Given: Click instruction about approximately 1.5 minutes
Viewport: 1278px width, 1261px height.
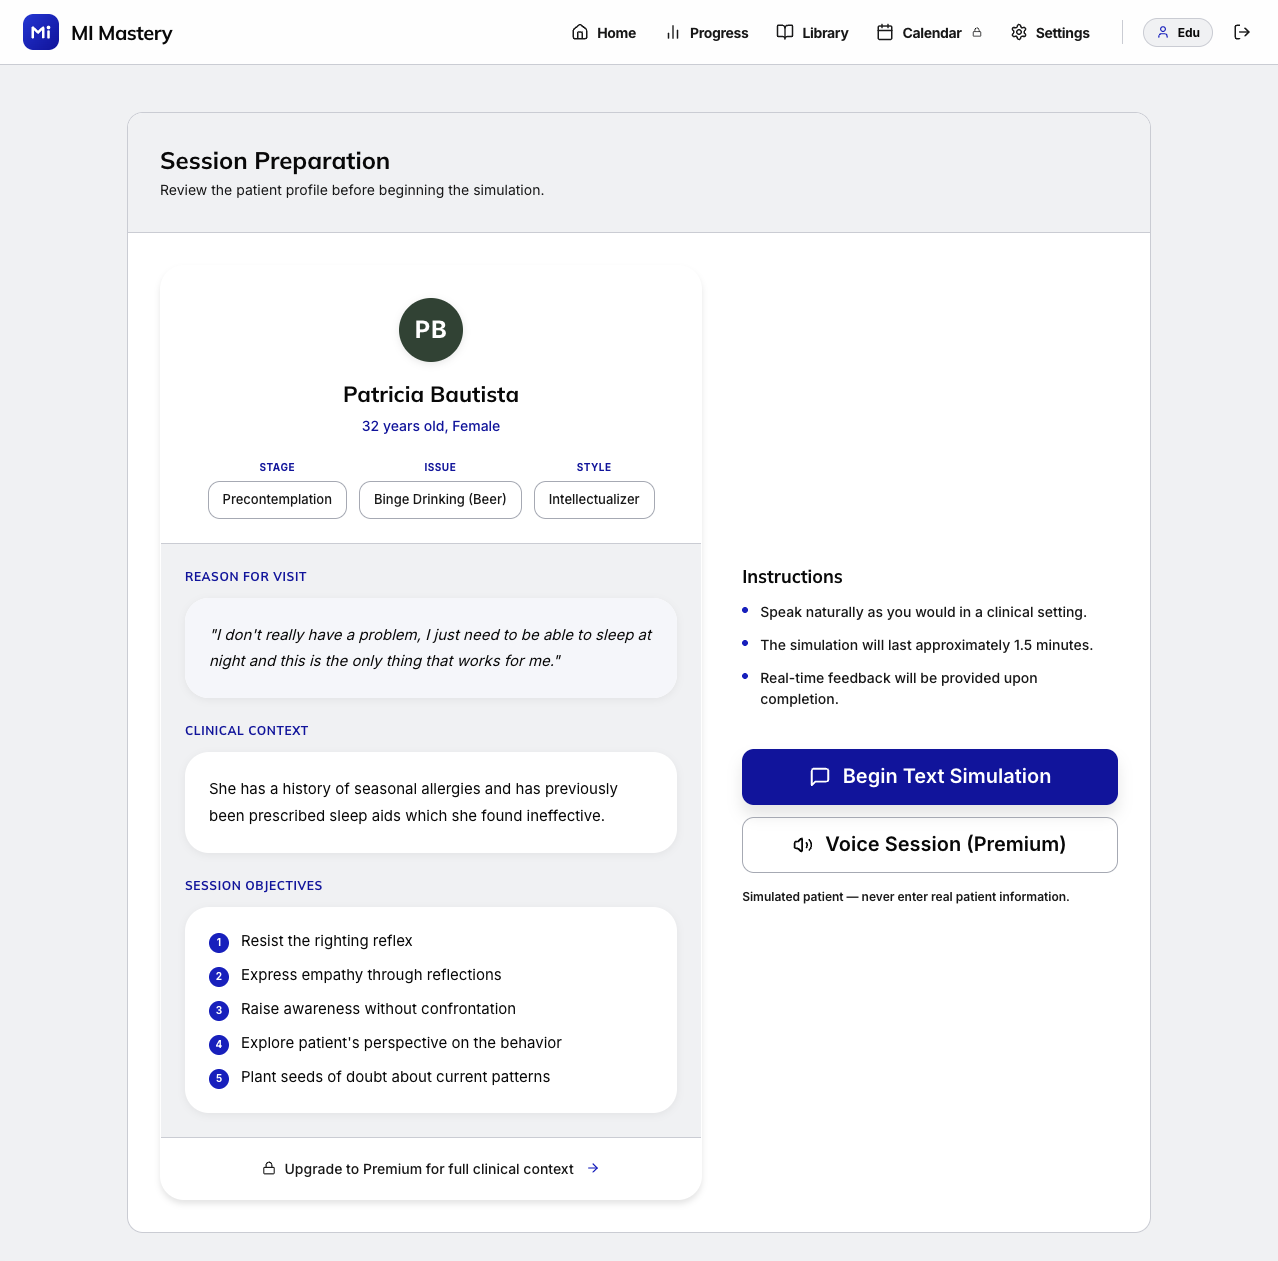Looking at the screenshot, I should (926, 645).
